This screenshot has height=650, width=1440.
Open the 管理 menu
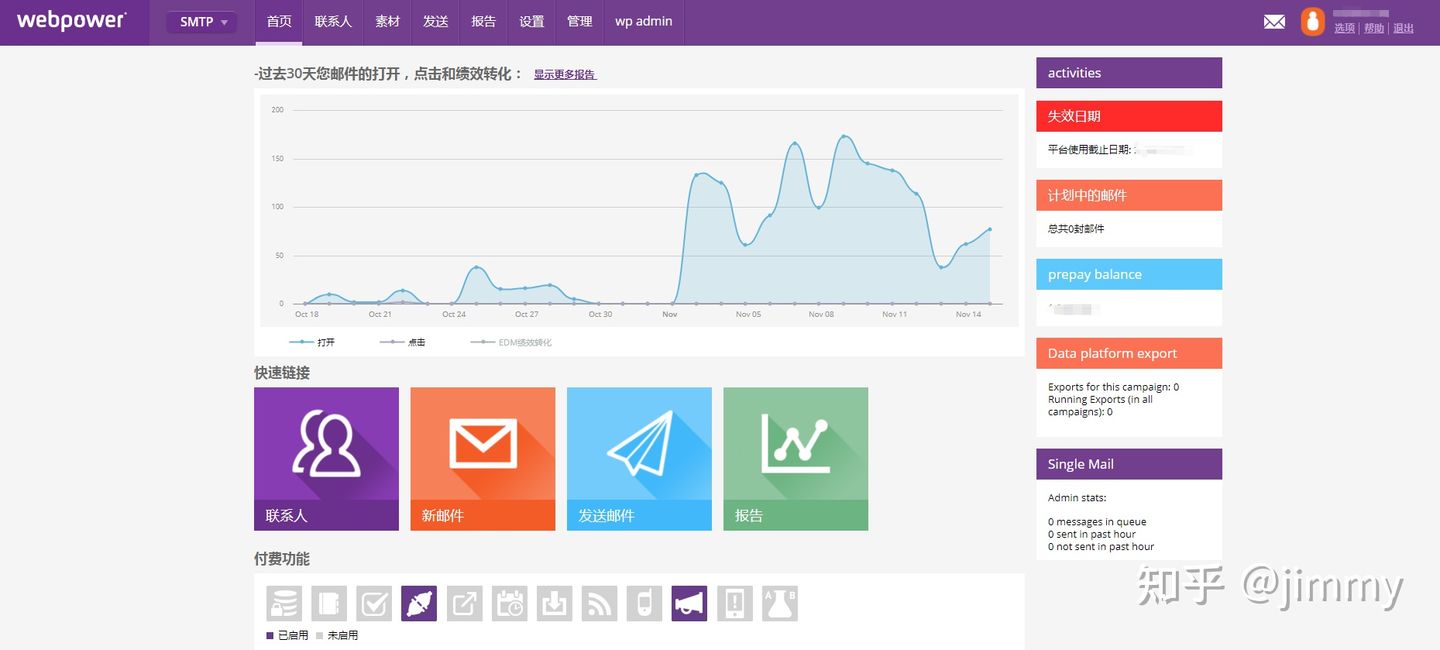click(x=580, y=22)
